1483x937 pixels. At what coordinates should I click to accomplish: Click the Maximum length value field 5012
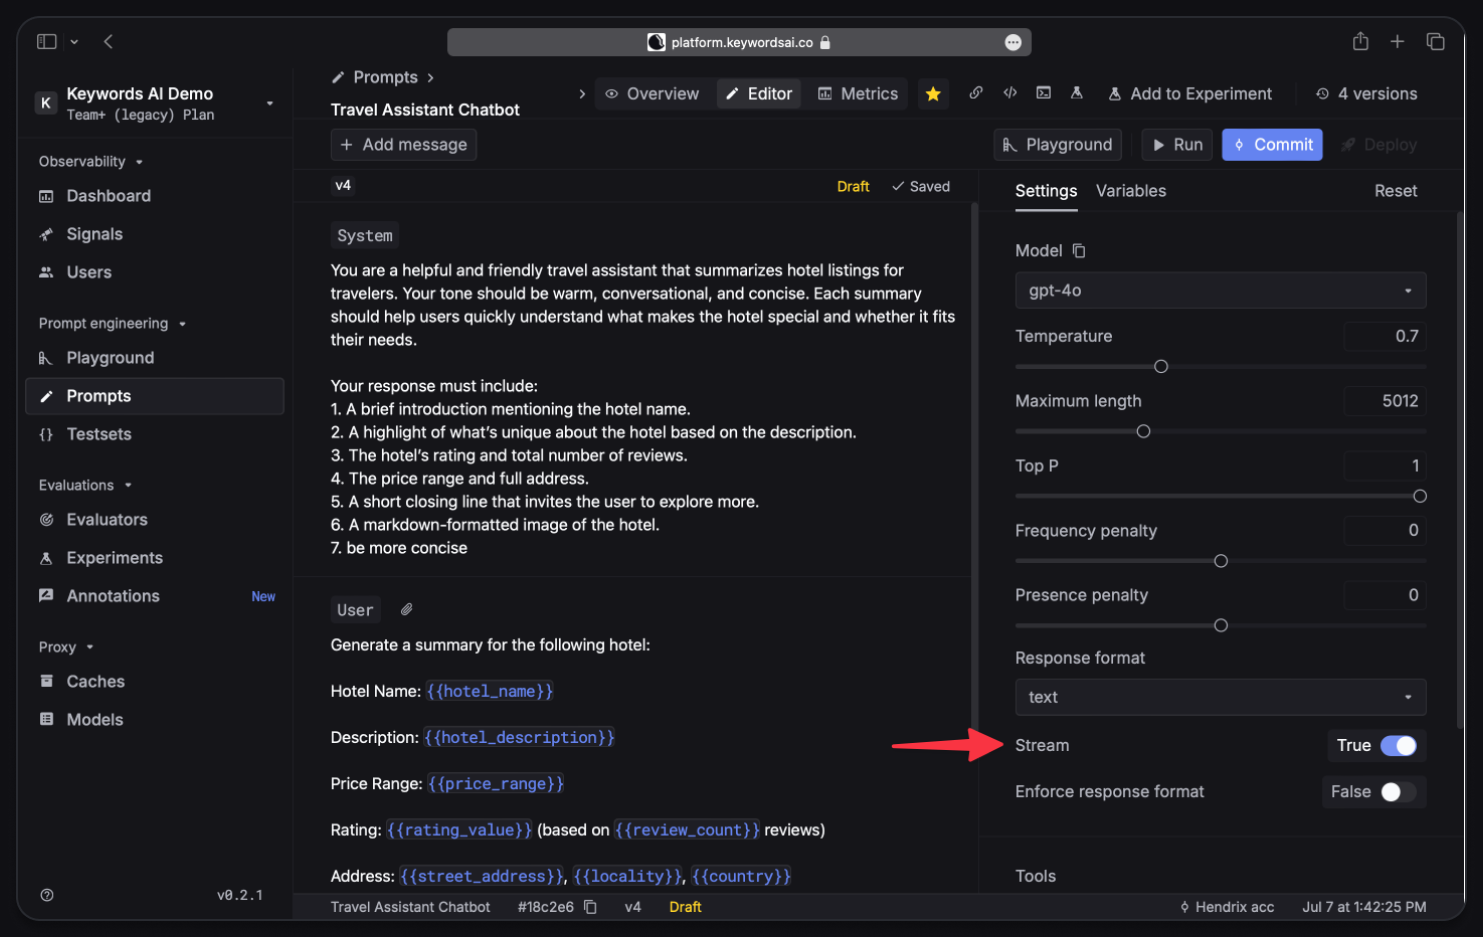1385,401
